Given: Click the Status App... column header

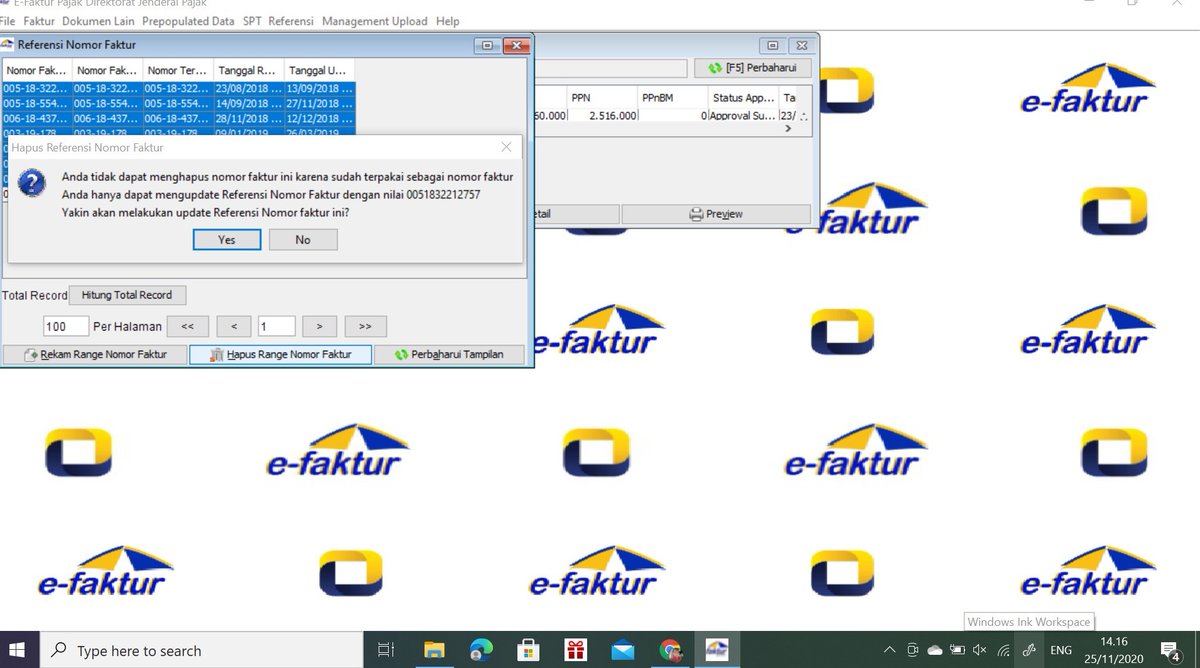Looking at the screenshot, I should tap(743, 98).
